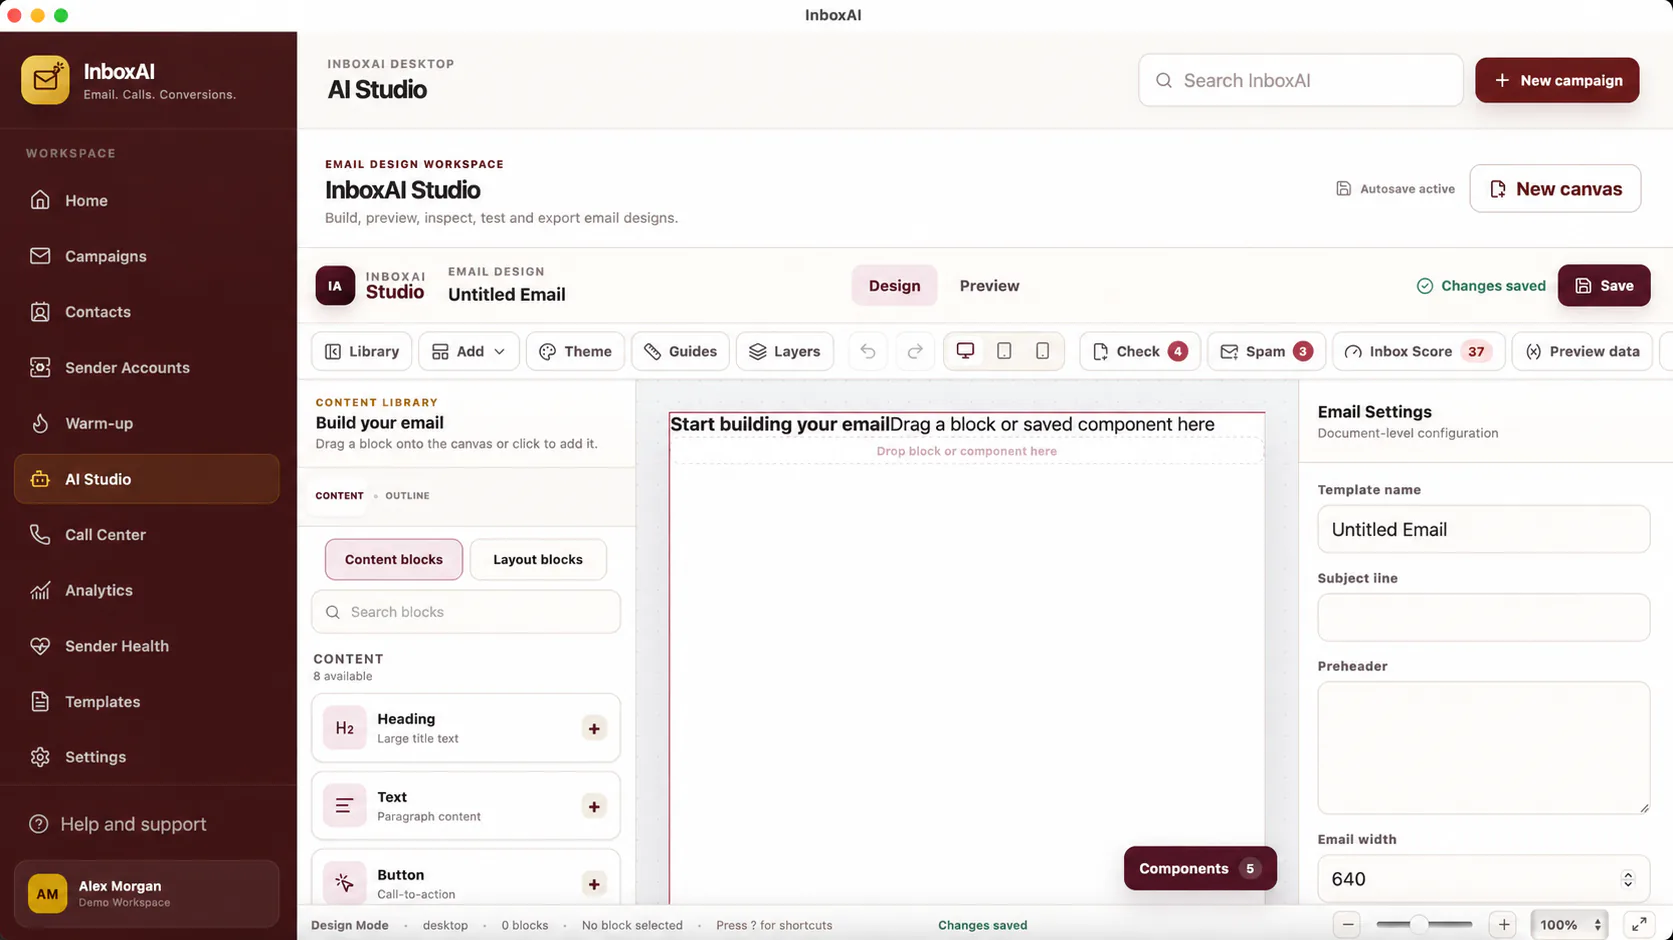Run Check with 4 issues
Viewport: 1673px width, 940px height.
point(1140,351)
